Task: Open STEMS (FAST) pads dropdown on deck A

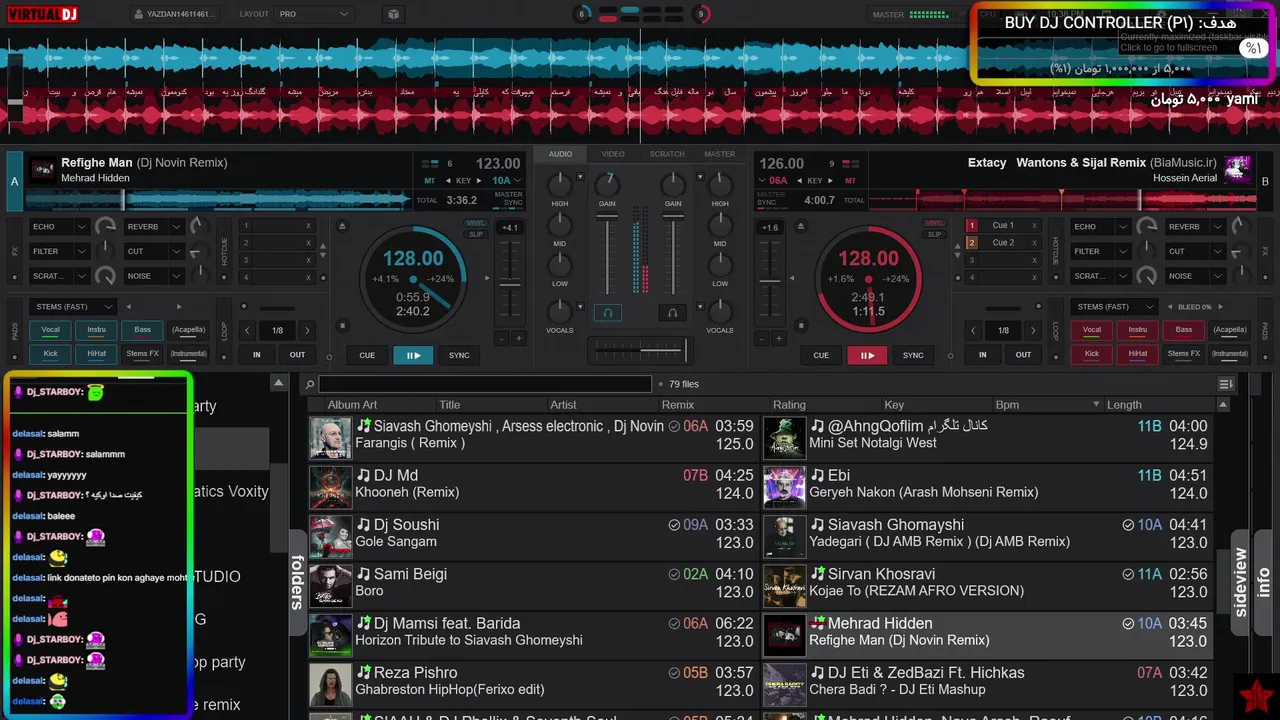Action: [x=72, y=307]
